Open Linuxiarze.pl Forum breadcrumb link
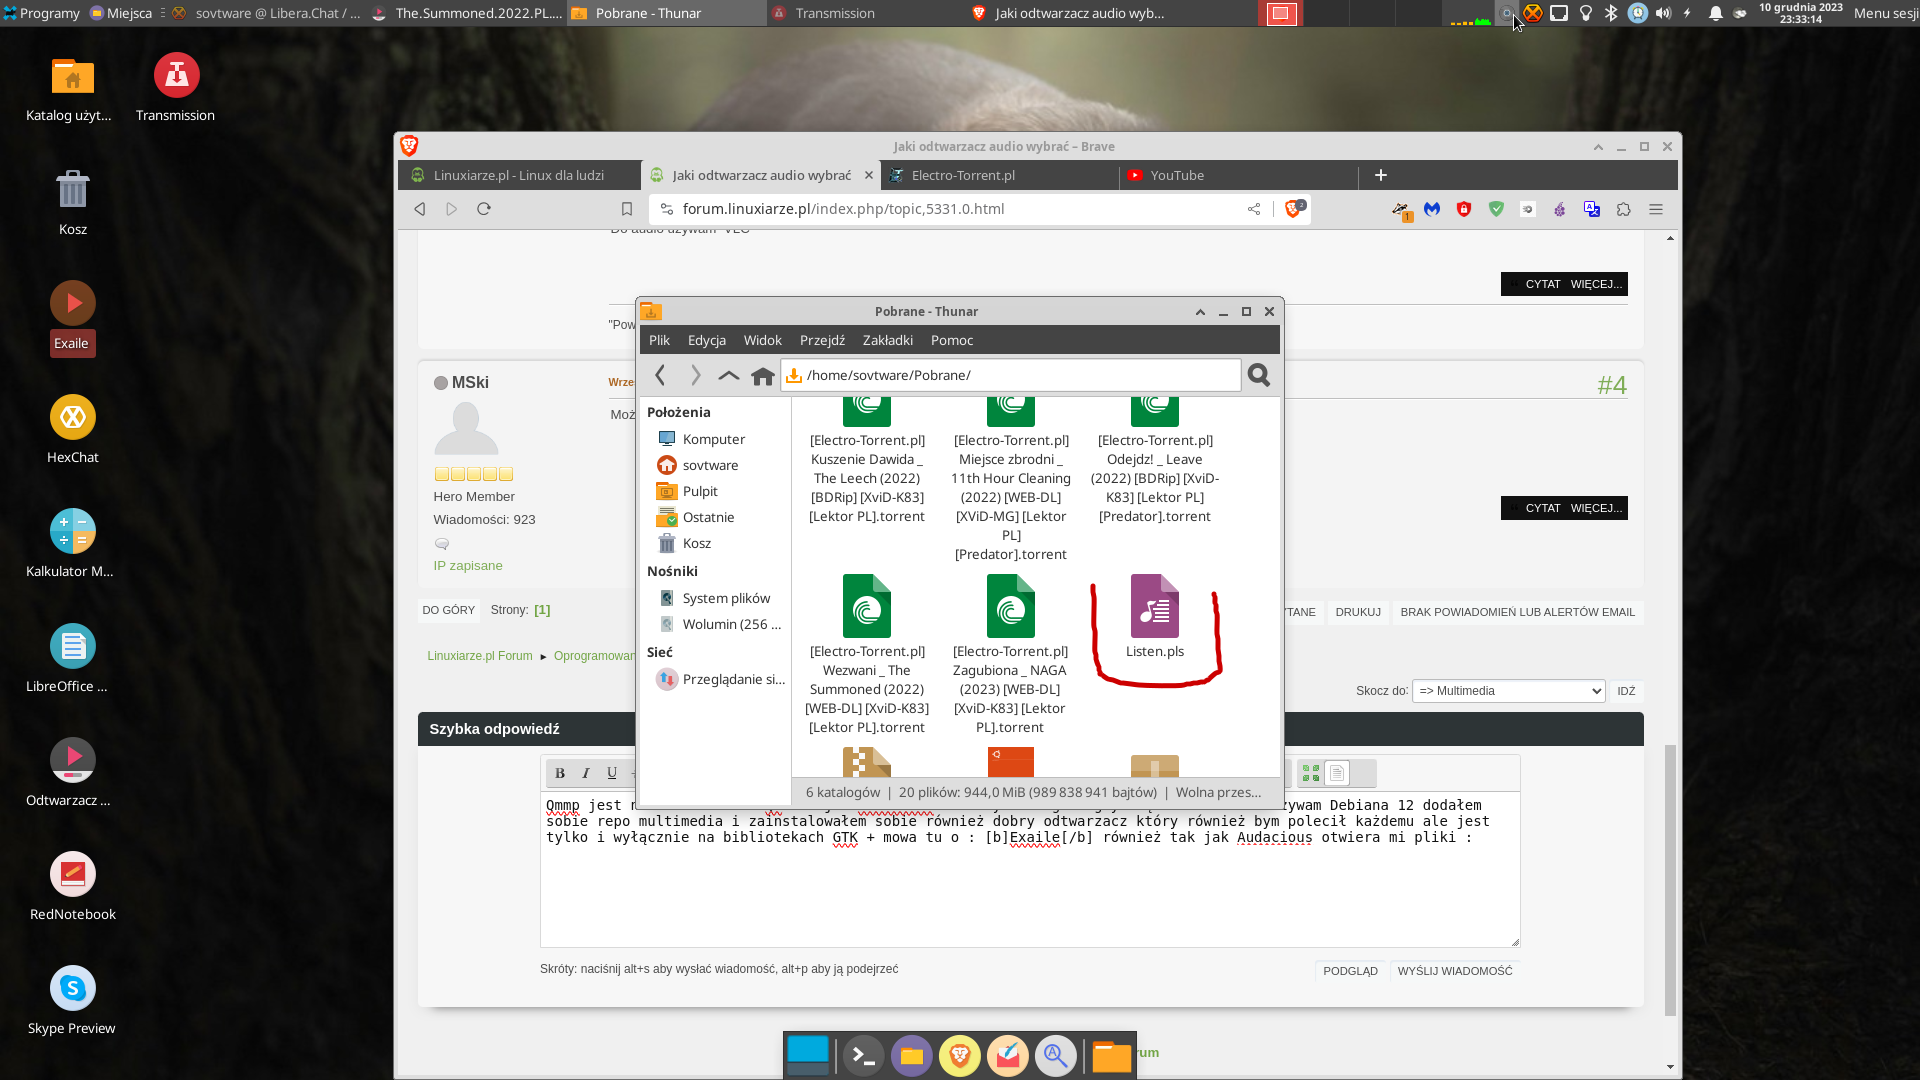Image resolution: width=1920 pixels, height=1080 pixels. coord(479,656)
